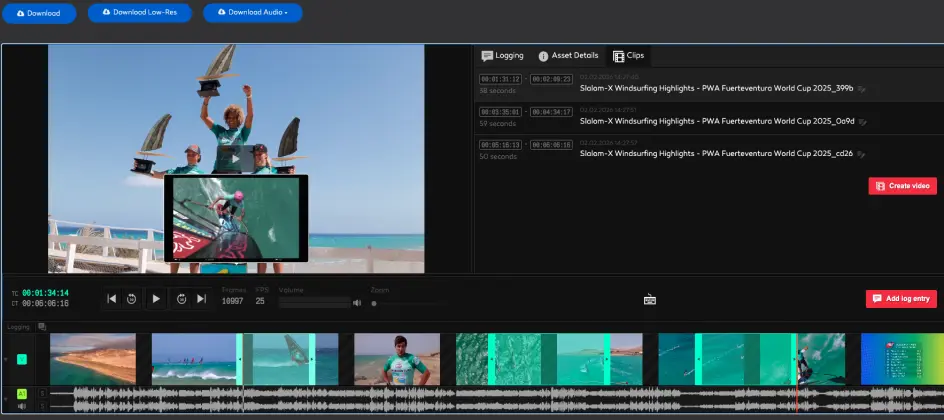Screen dimensions: 944x420
Task: Click the man in green jersey thumbnail
Action: pos(397,359)
